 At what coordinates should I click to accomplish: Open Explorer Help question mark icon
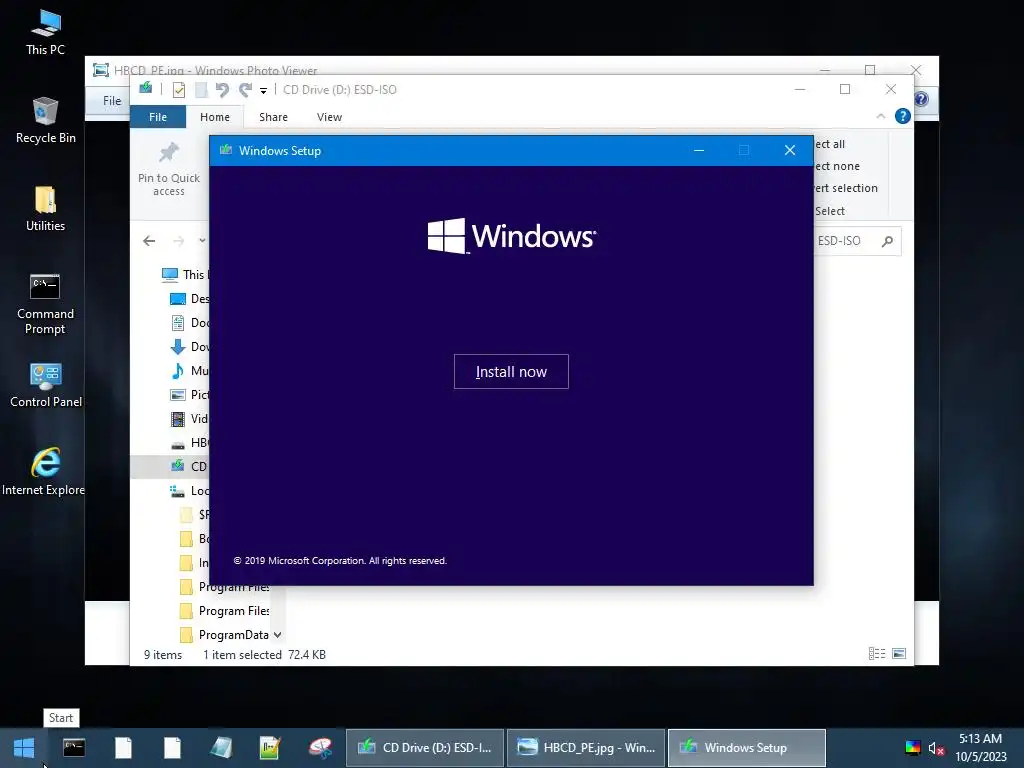903,116
